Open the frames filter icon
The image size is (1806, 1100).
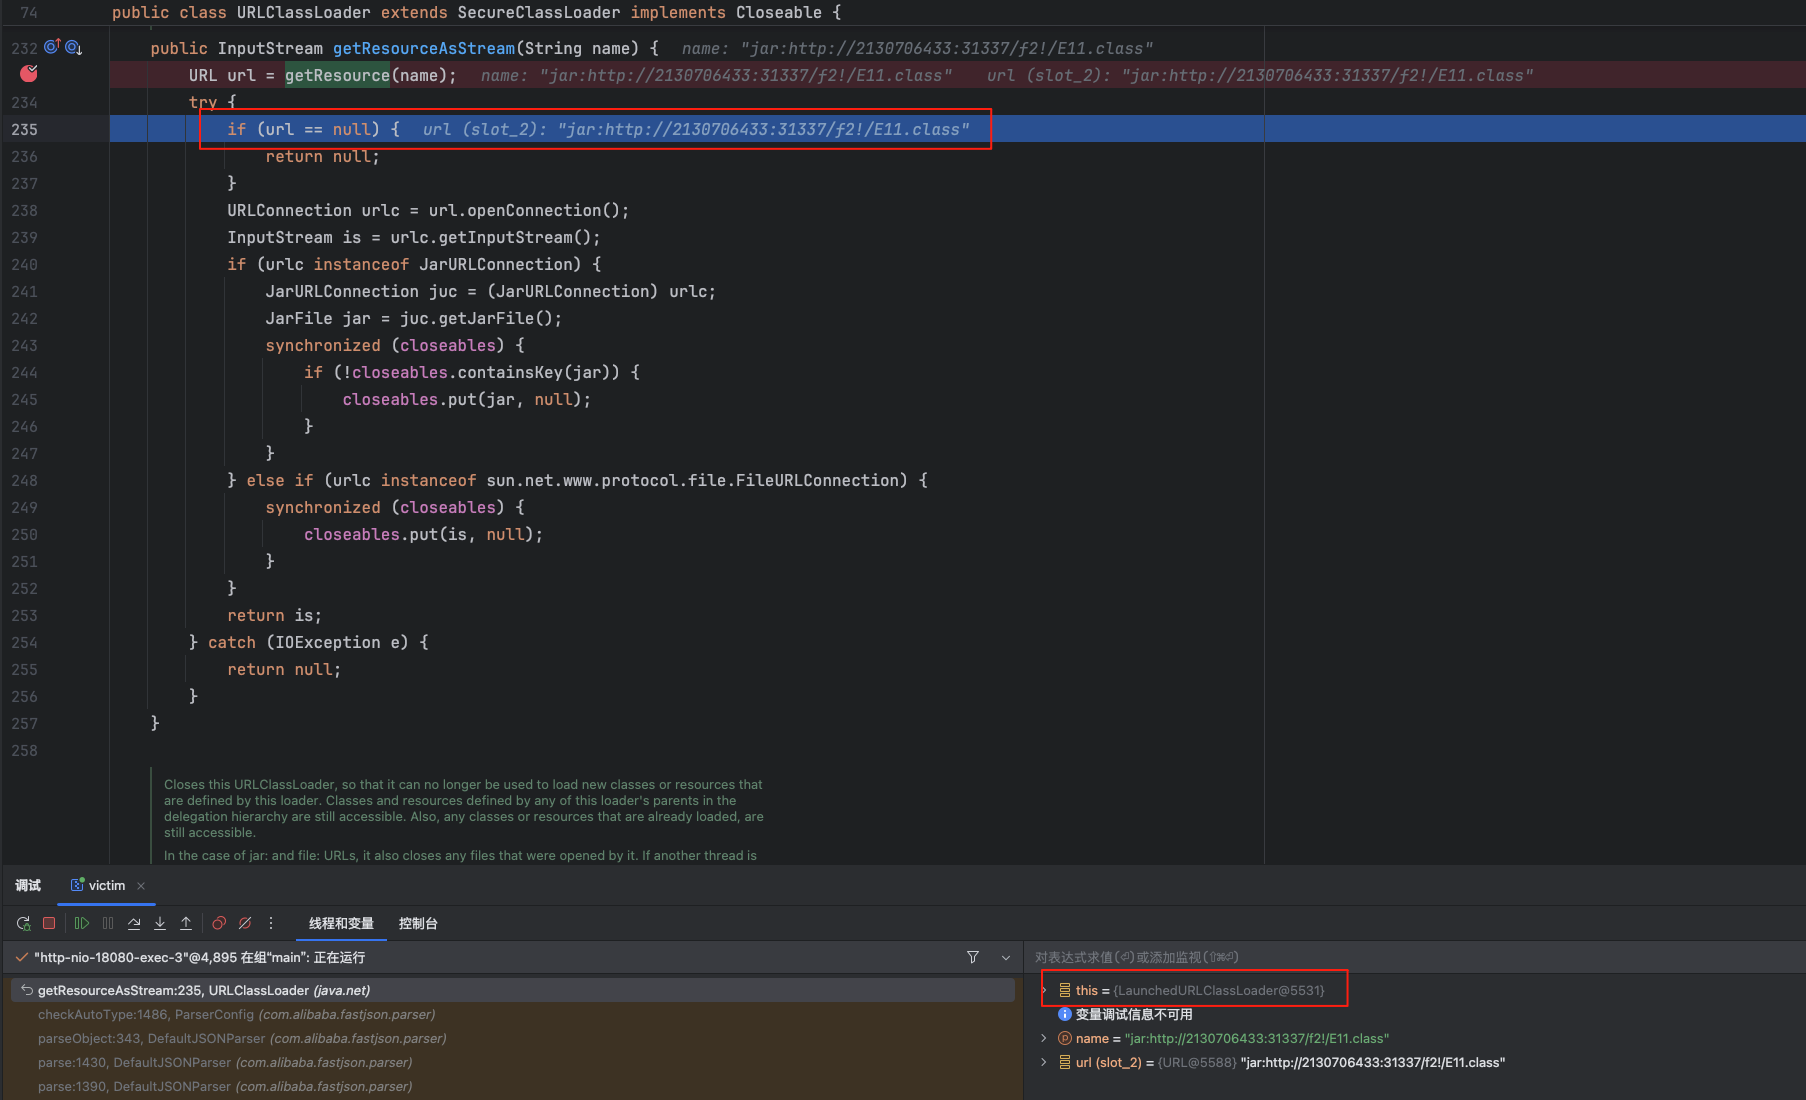tap(973, 957)
